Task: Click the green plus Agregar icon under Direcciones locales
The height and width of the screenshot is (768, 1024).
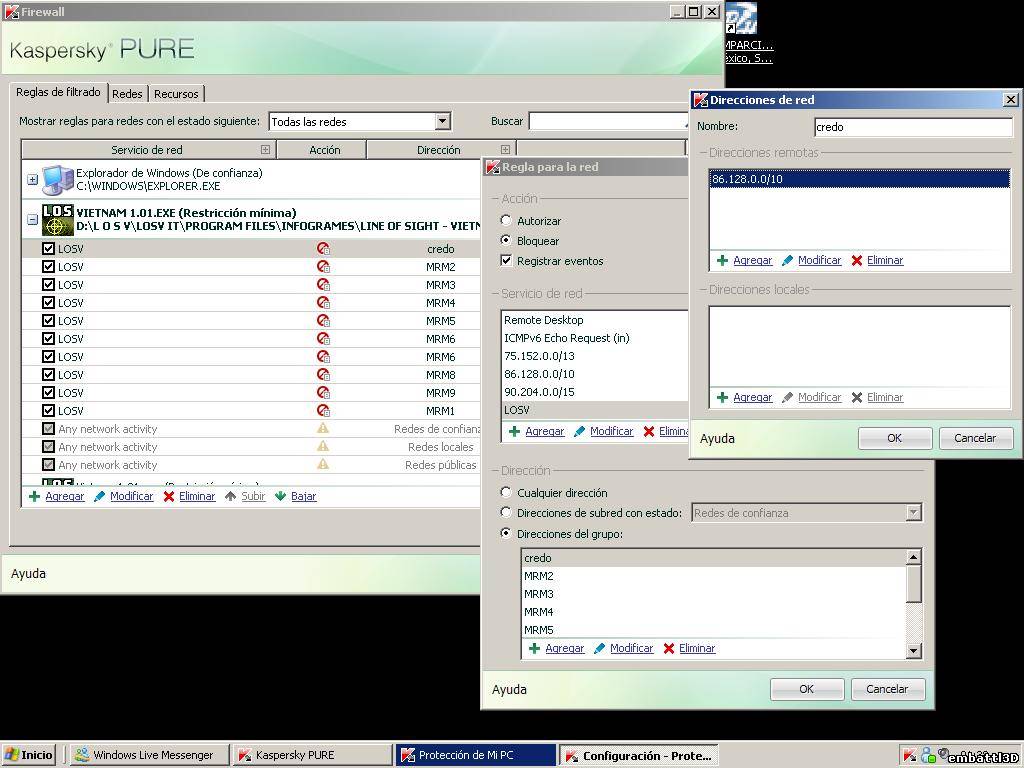Action: pyautogui.click(x=722, y=397)
